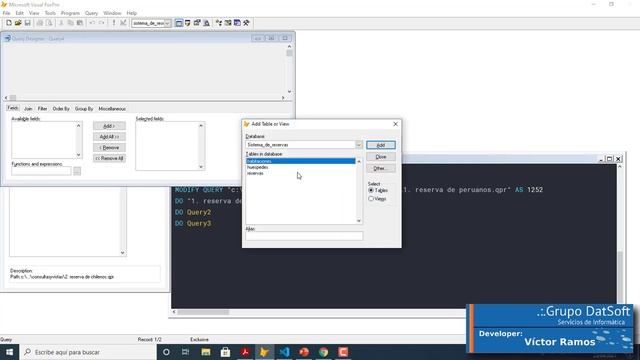Viewport: 640px width, 360px height.
Task: Click the Add button in Add Table dialog
Action: pos(381,145)
